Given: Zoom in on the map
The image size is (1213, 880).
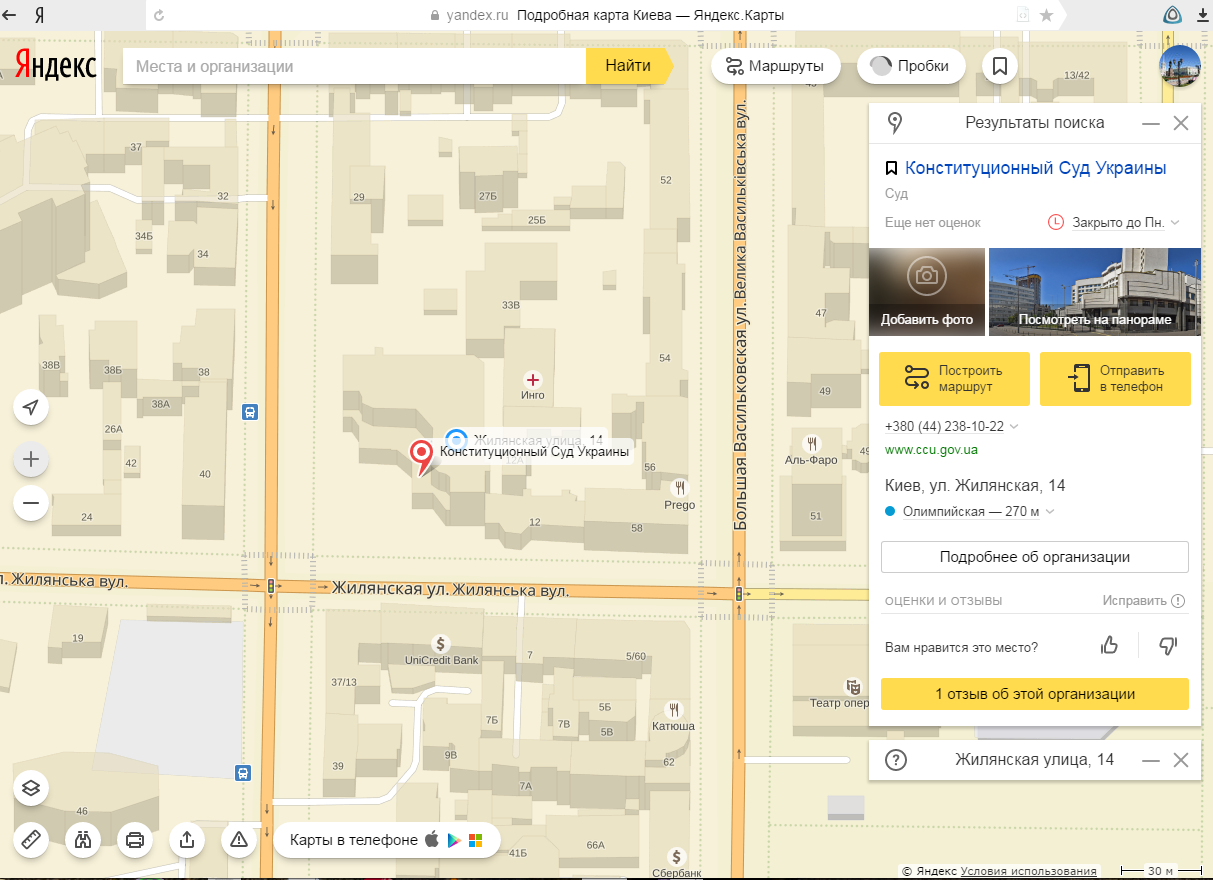Looking at the screenshot, I should (x=31, y=459).
